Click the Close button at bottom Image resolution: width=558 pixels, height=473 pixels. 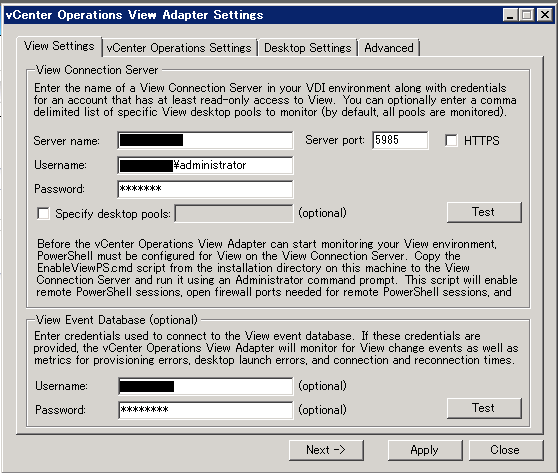pos(506,450)
